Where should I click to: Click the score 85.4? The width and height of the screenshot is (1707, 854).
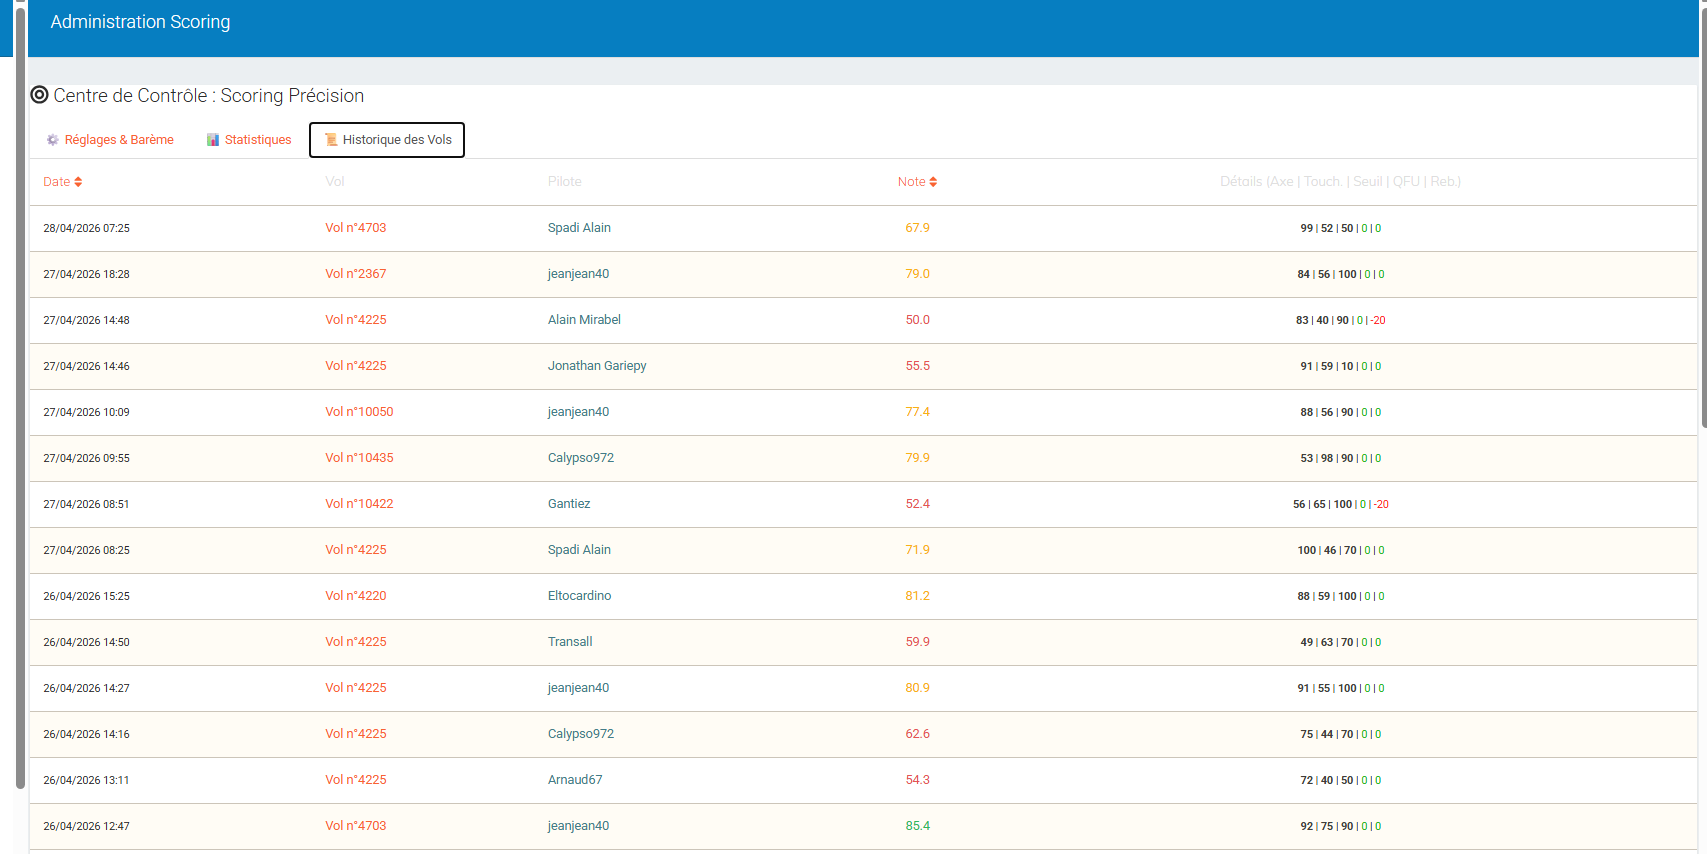pyautogui.click(x=917, y=826)
